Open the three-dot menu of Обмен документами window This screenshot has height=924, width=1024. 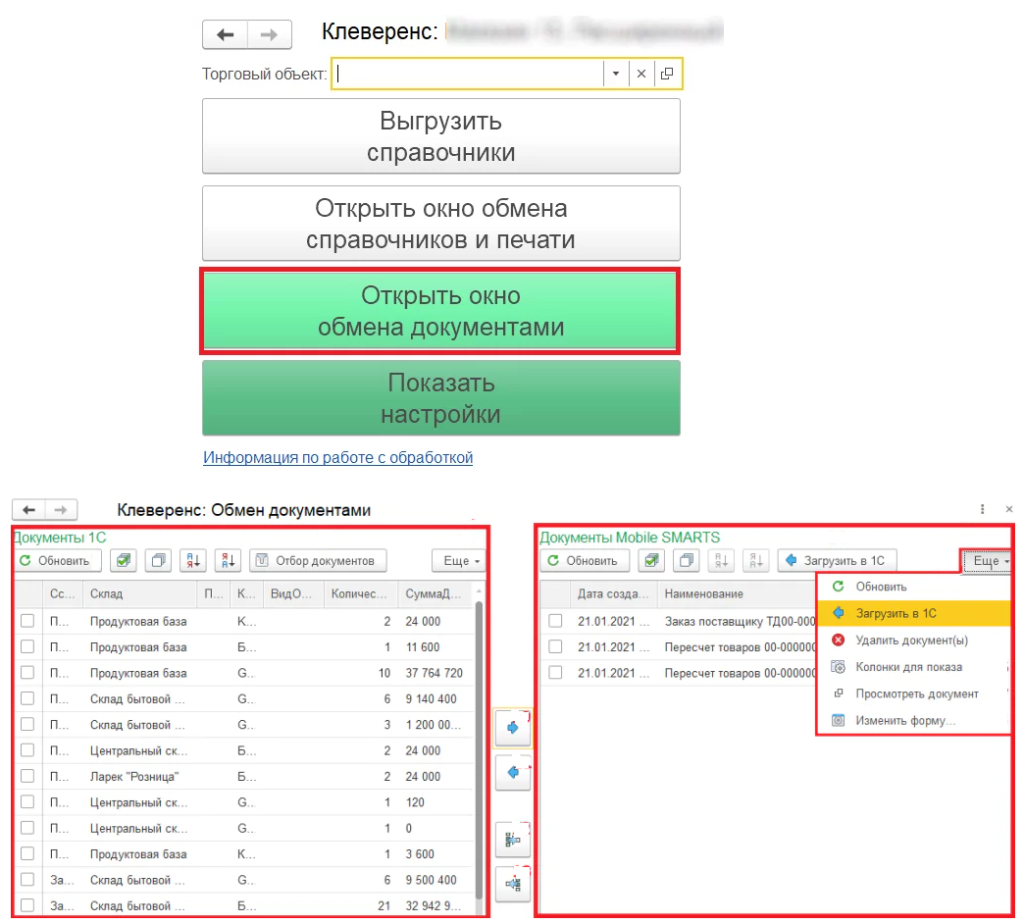point(982,509)
